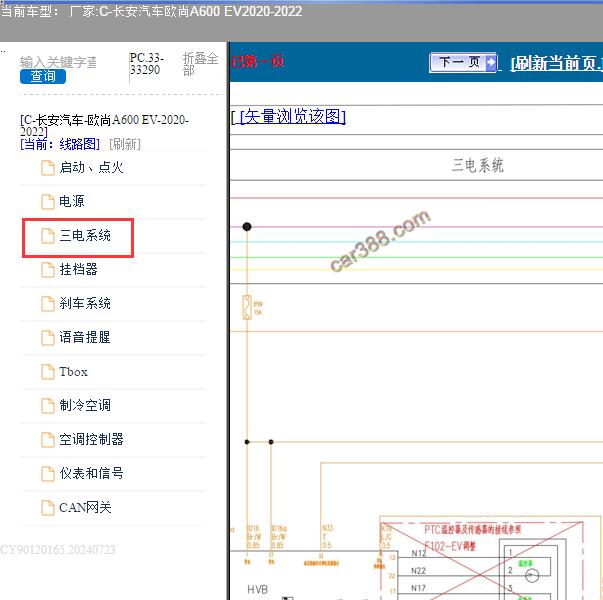
Task: Open the 语音提醒 tree item
Action: coord(85,337)
